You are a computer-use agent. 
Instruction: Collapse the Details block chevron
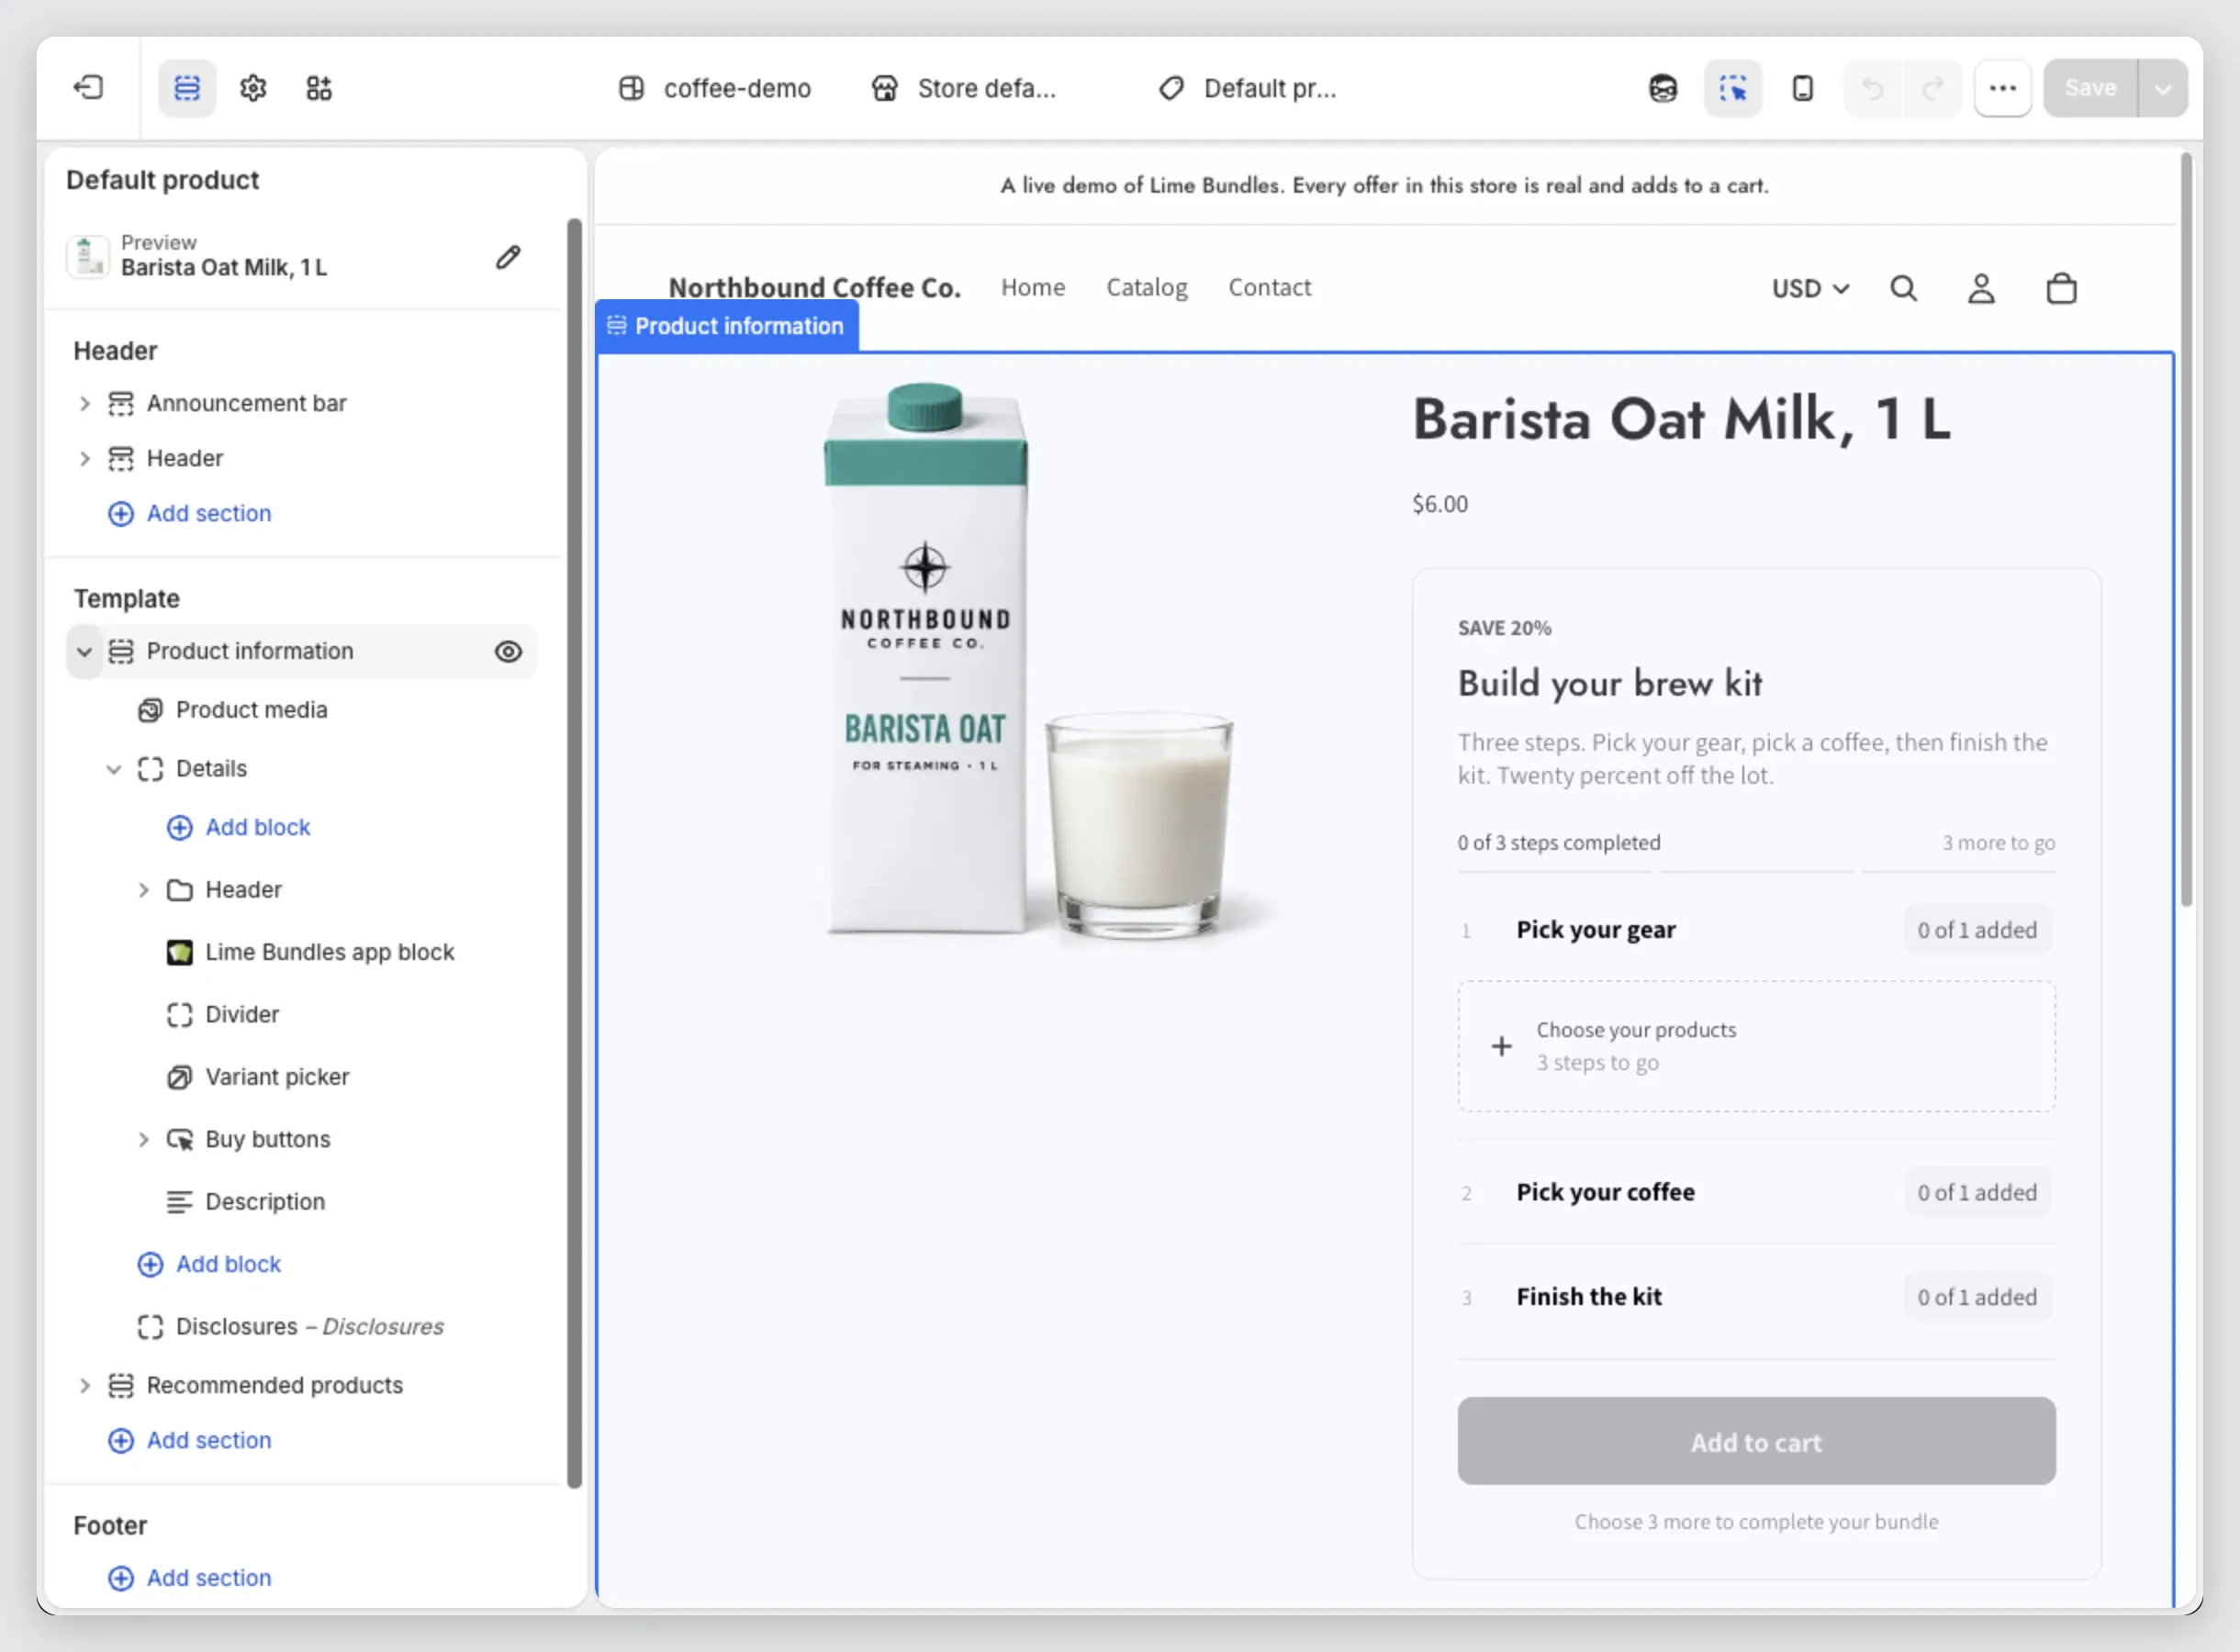(x=114, y=768)
